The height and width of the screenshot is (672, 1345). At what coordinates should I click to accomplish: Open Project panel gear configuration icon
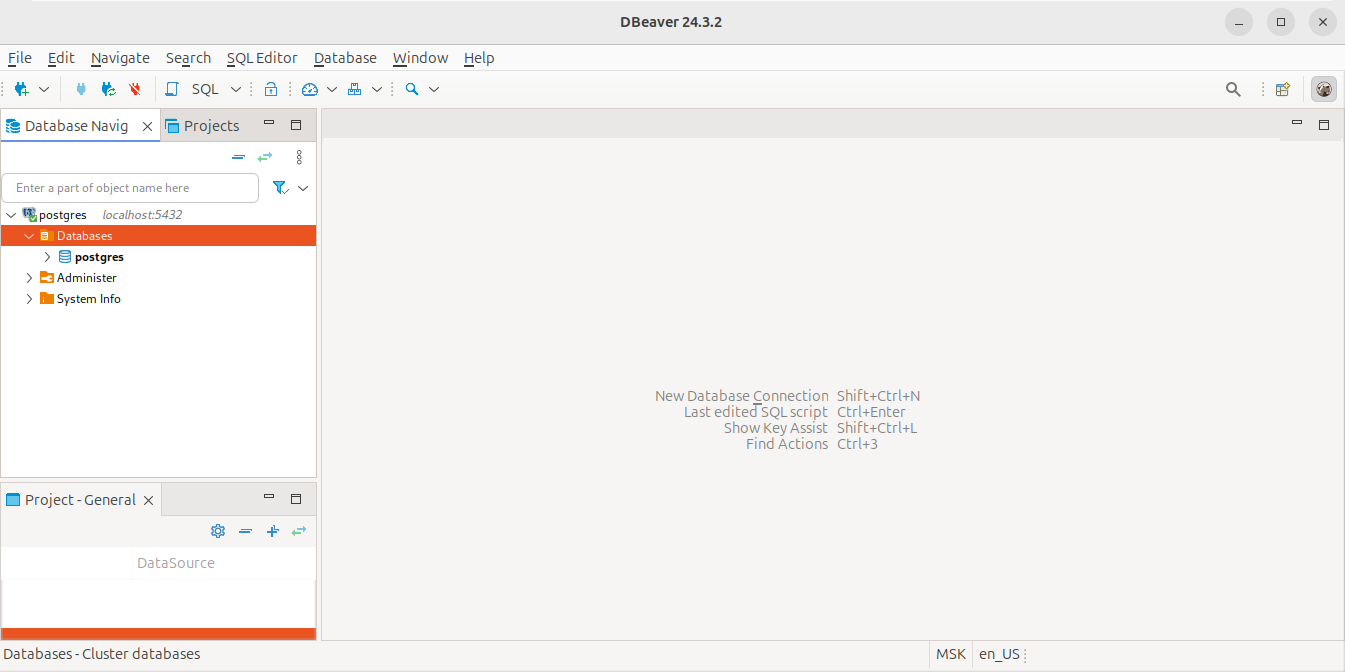(218, 531)
